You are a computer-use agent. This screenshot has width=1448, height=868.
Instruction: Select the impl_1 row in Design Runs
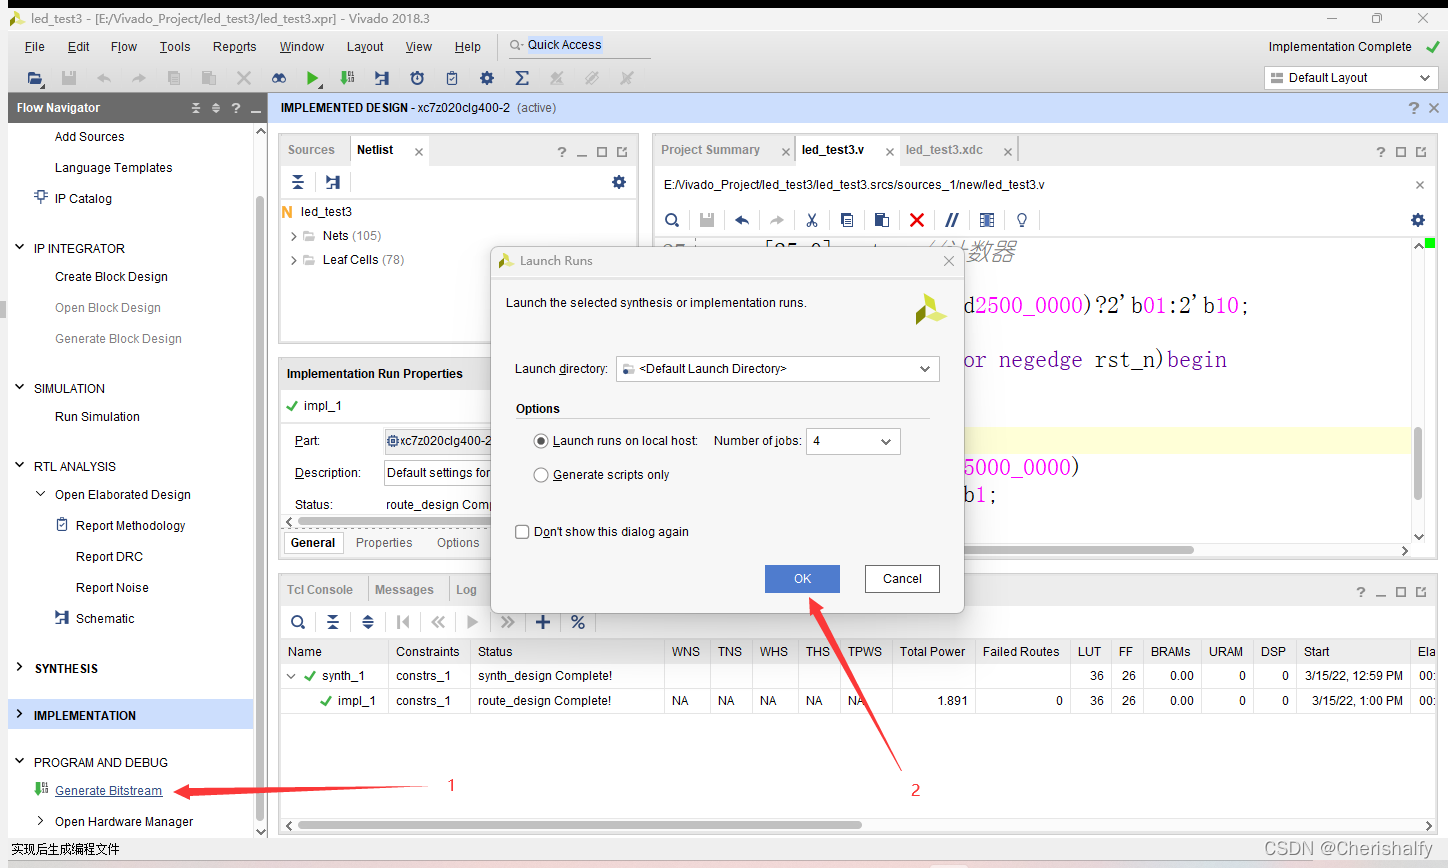857,701
